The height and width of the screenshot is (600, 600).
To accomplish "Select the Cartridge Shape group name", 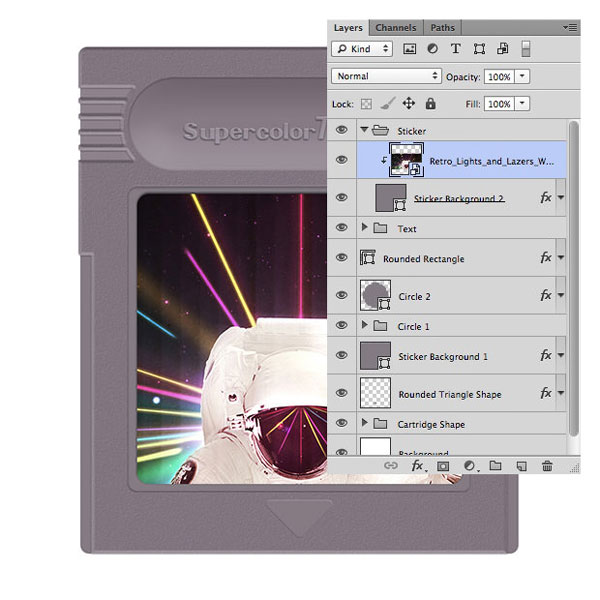I will pyautogui.click(x=431, y=424).
